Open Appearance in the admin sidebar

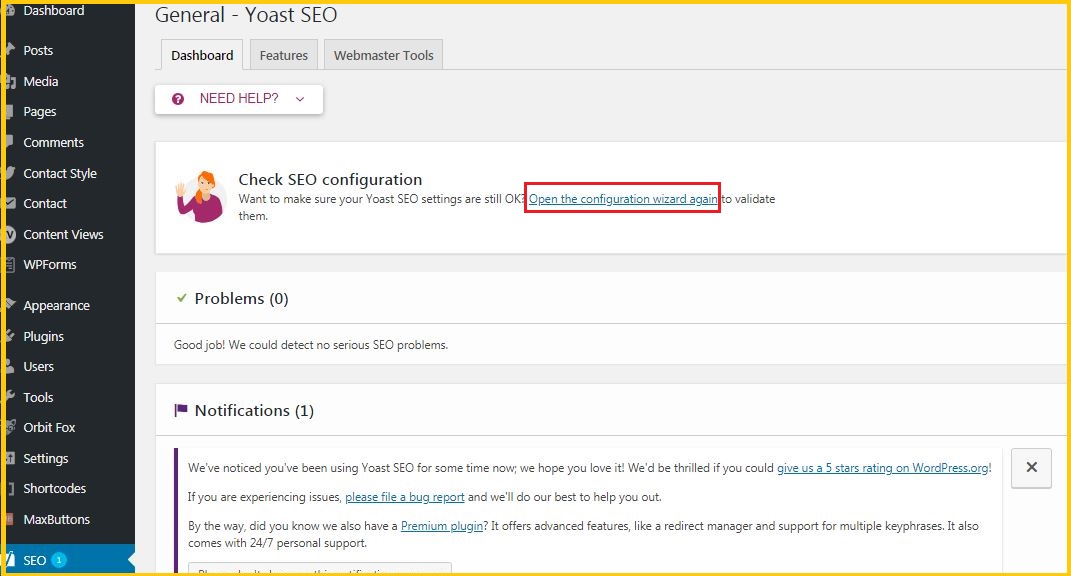coord(56,305)
